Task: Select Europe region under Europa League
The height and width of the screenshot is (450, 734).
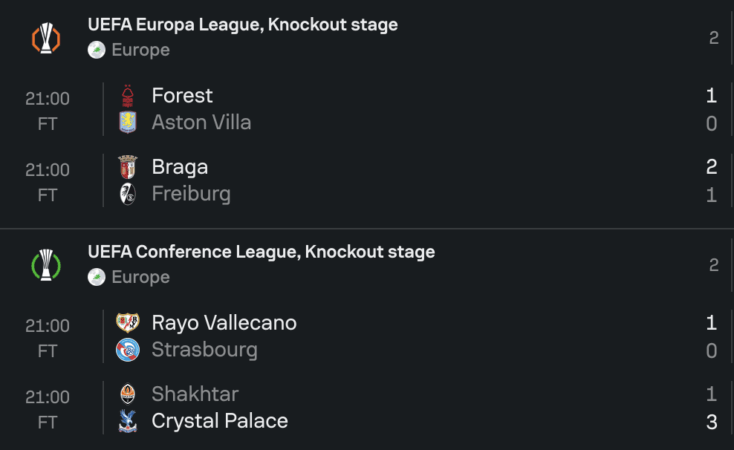Action: point(140,50)
